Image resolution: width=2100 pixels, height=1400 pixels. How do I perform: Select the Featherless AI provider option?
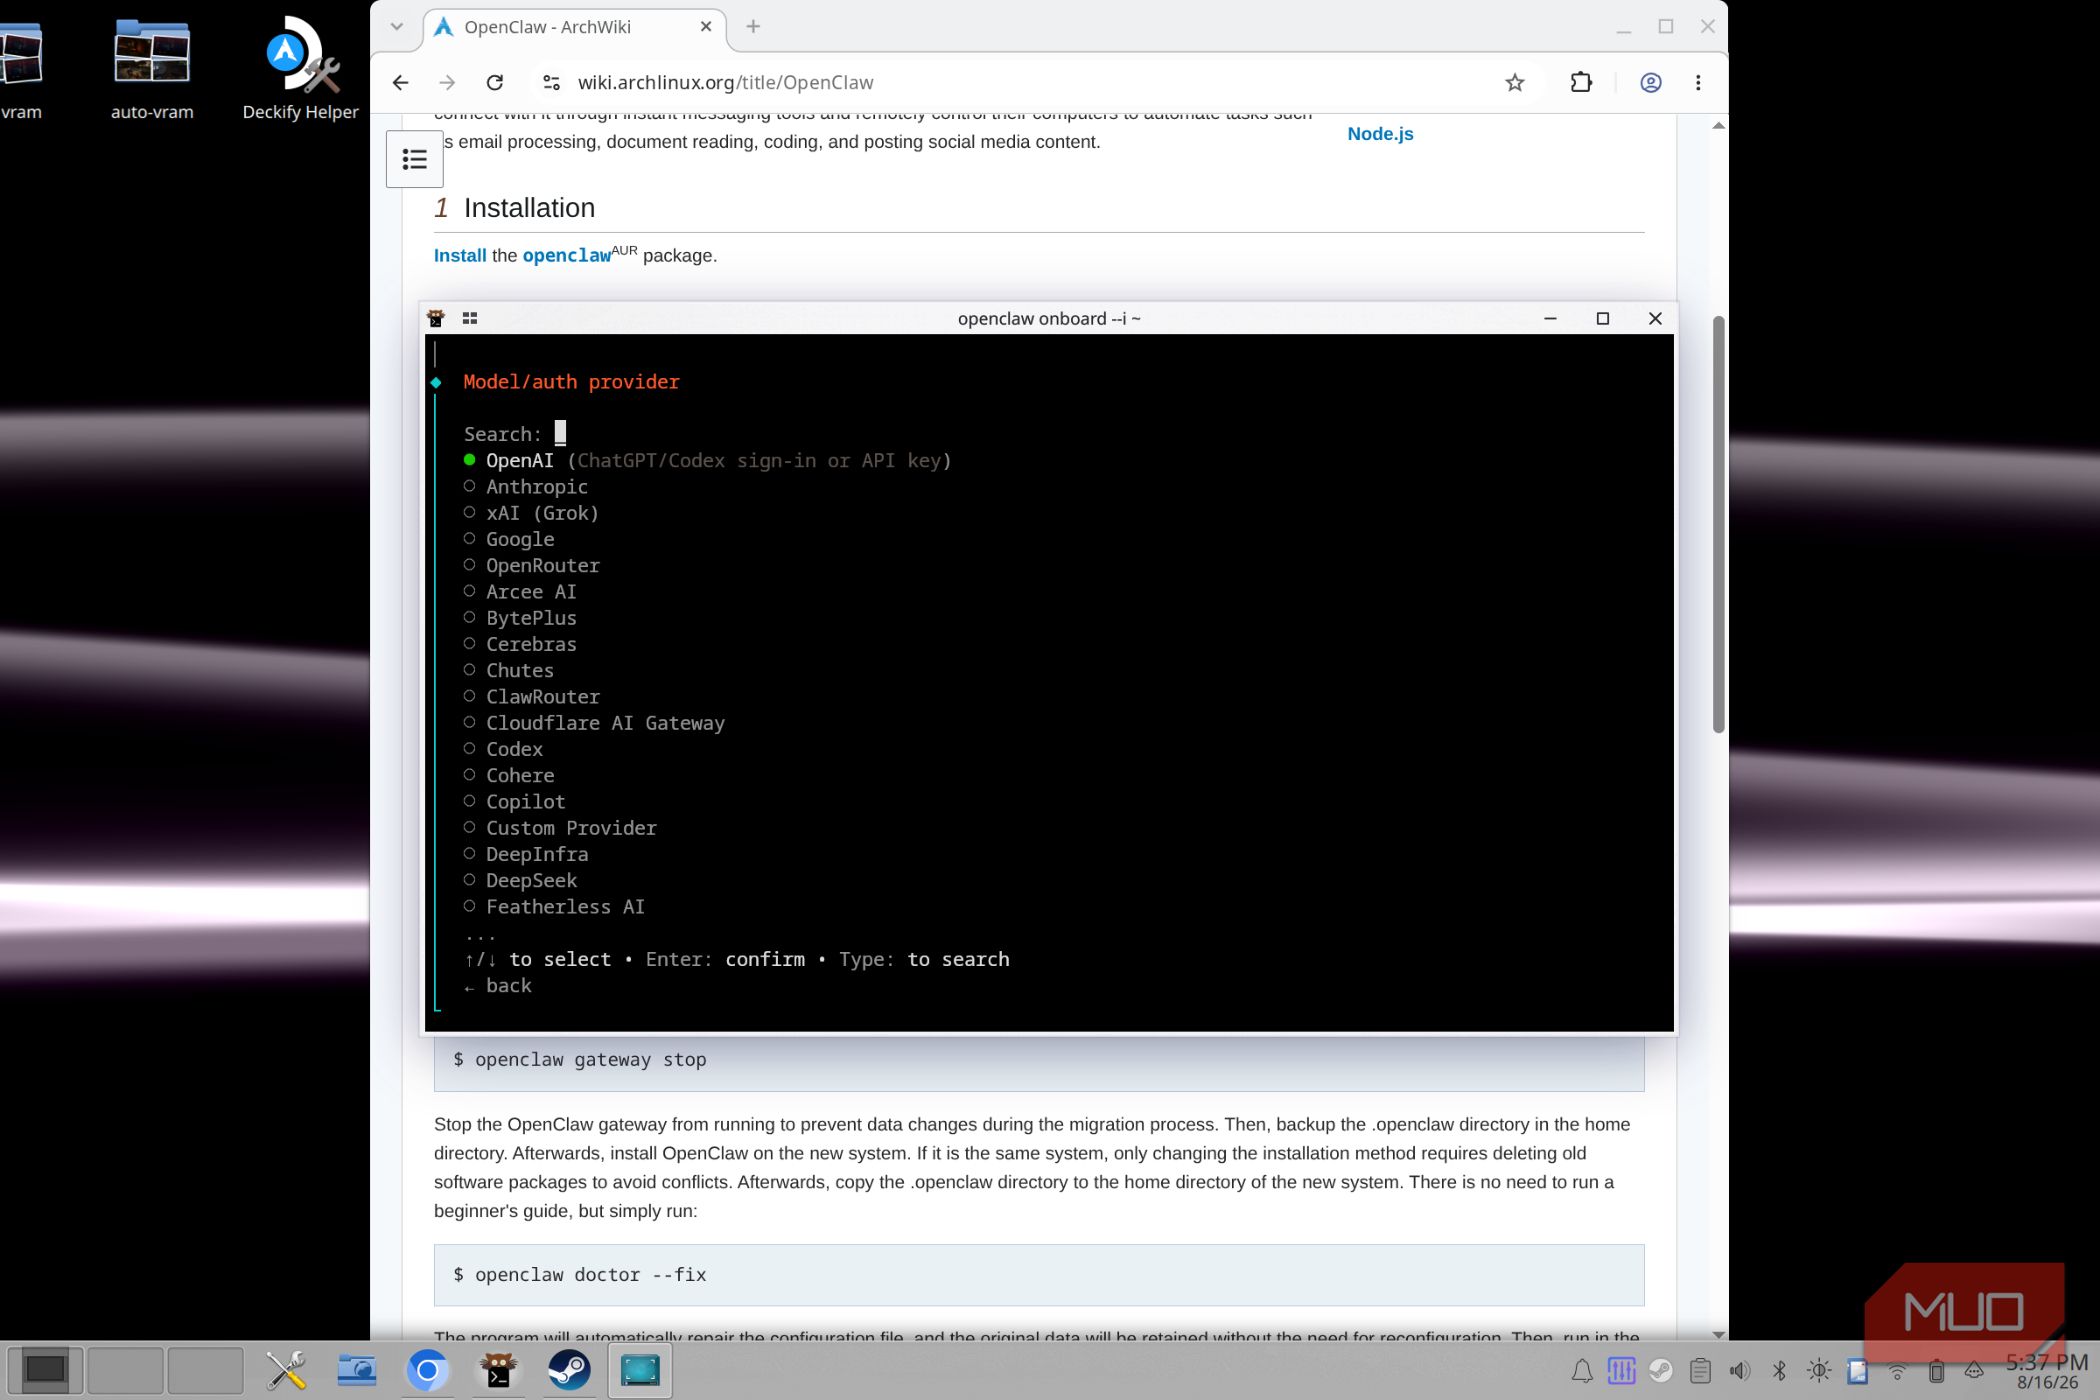tap(554, 907)
